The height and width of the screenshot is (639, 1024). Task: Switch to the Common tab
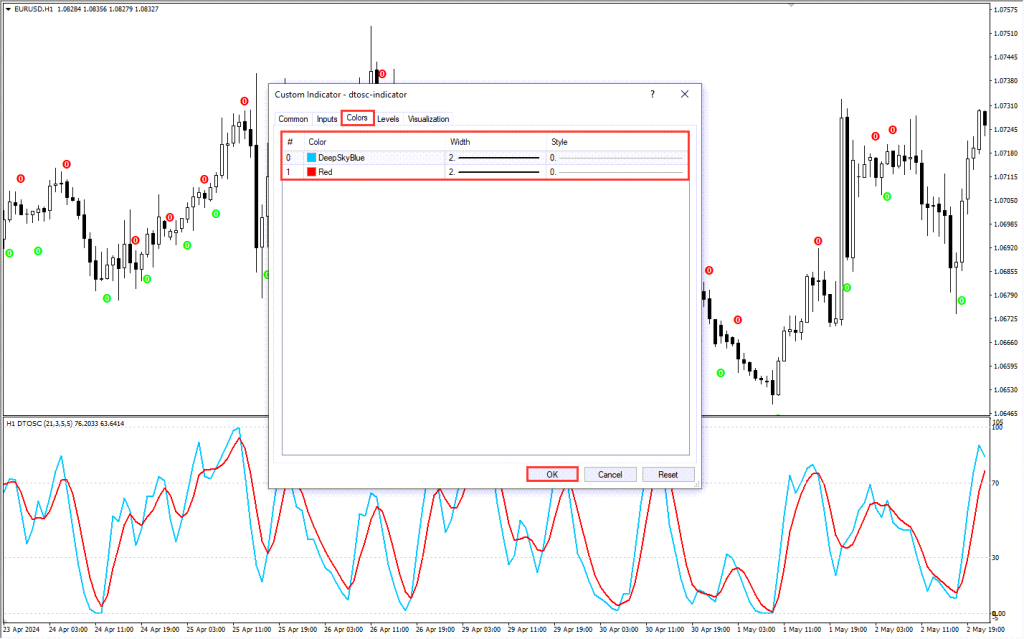click(x=293, y=119)
